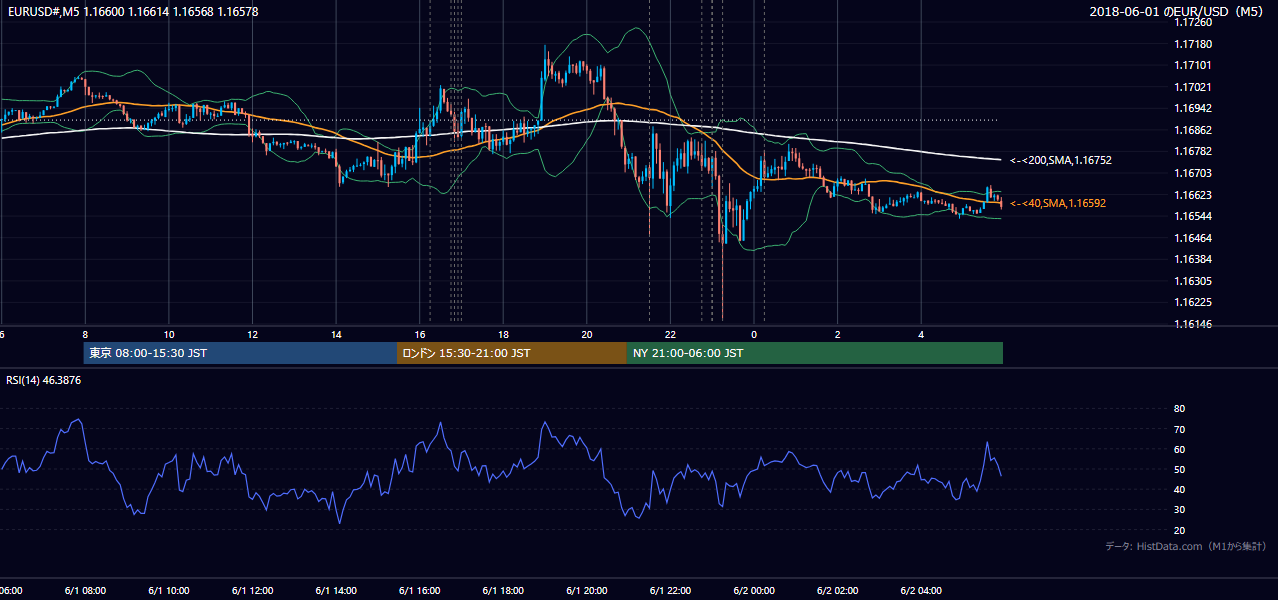Click the 1.16782 price axis label

(1194, 152)
